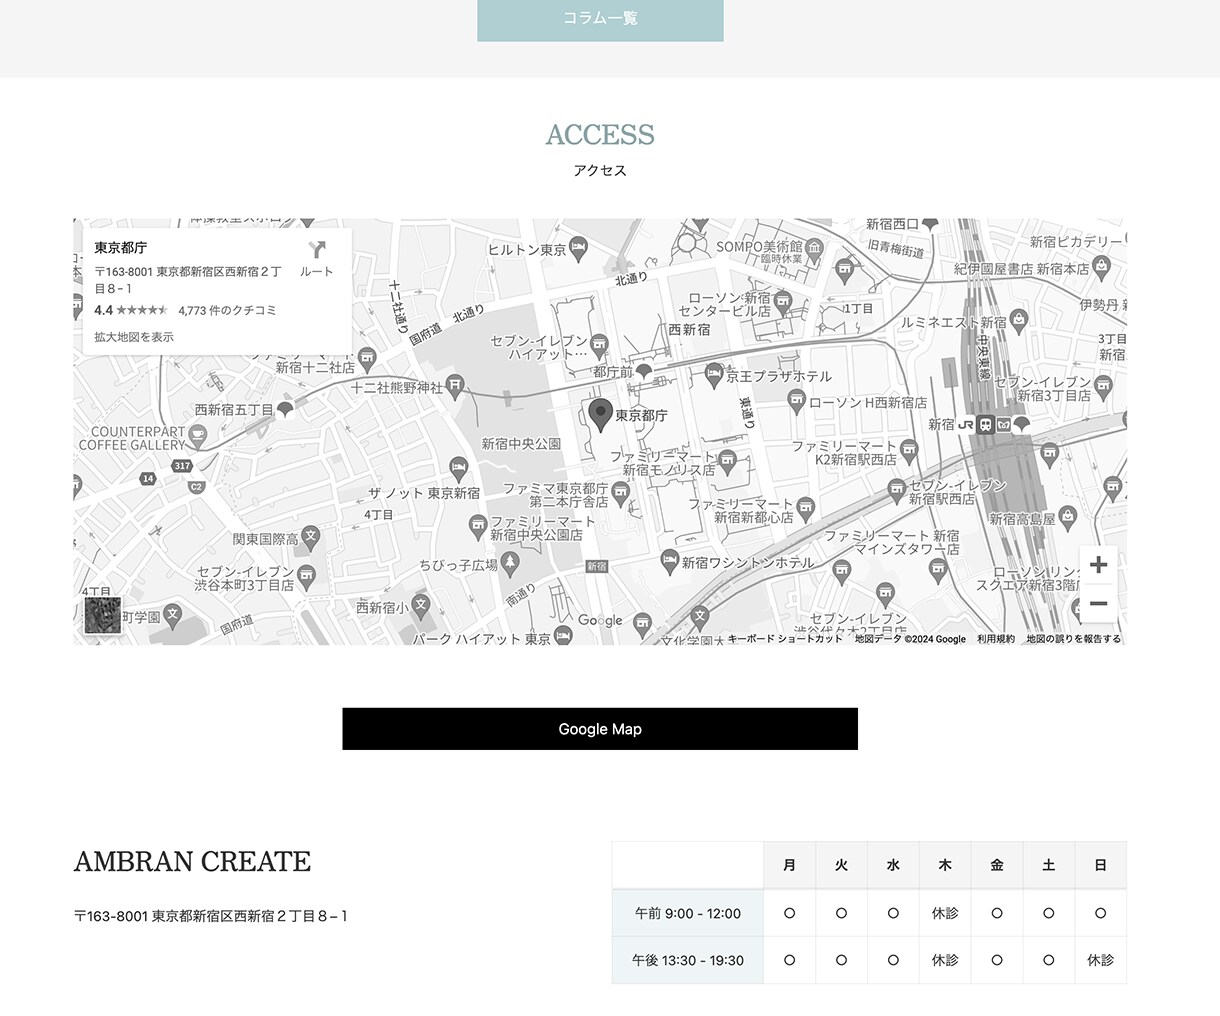Open the コラム一覧 button
Image resolution: width=1220 pixels, height=1016 pixels.
click(x=600, y=20)
